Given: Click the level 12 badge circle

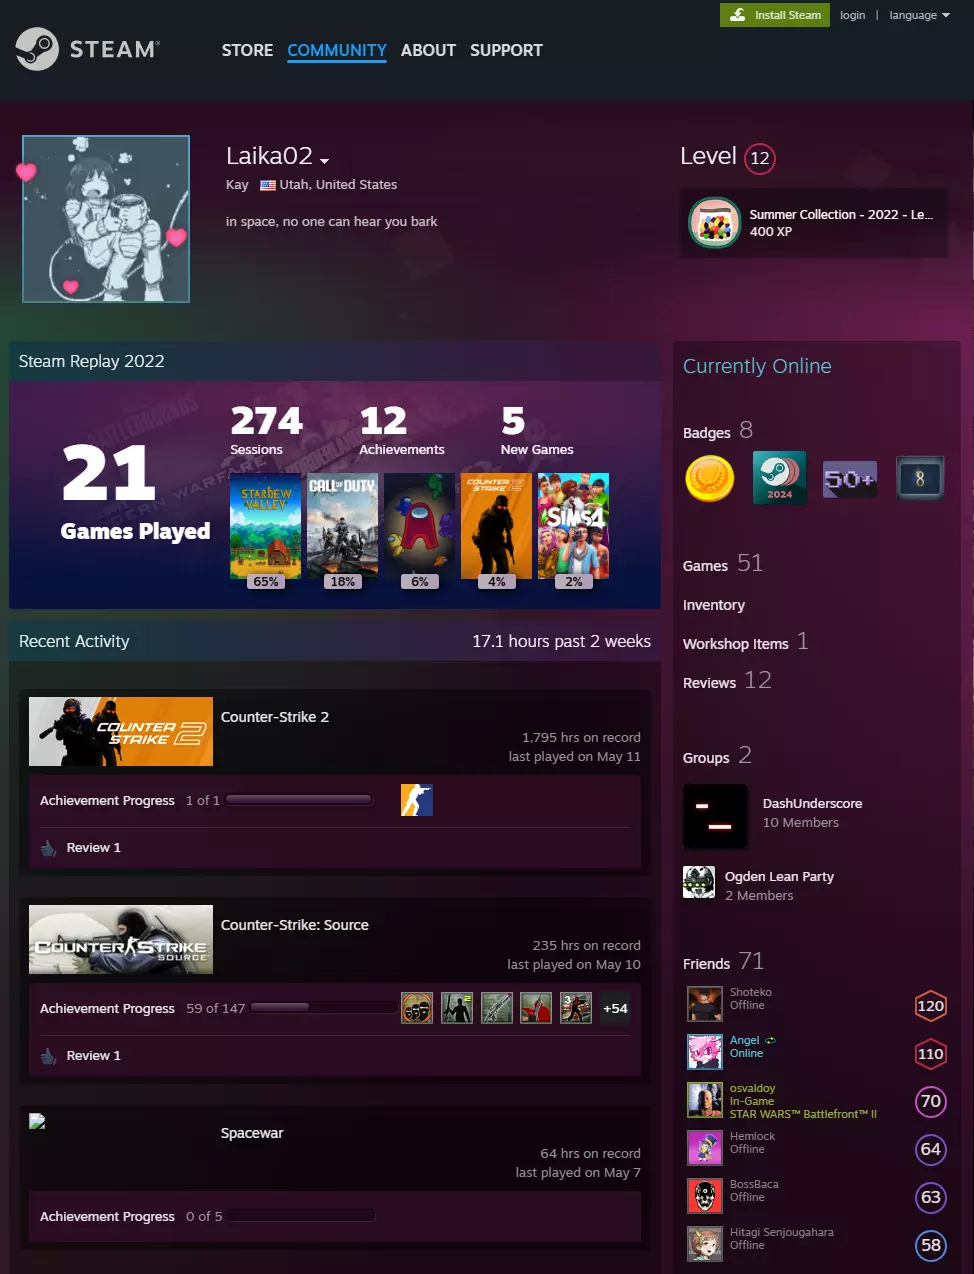Looking at the screenshot, I should point(760,158).
